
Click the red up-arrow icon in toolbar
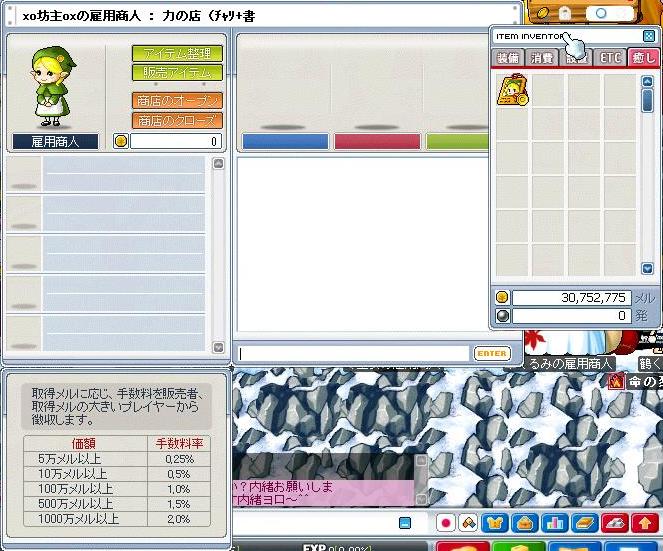645,523
